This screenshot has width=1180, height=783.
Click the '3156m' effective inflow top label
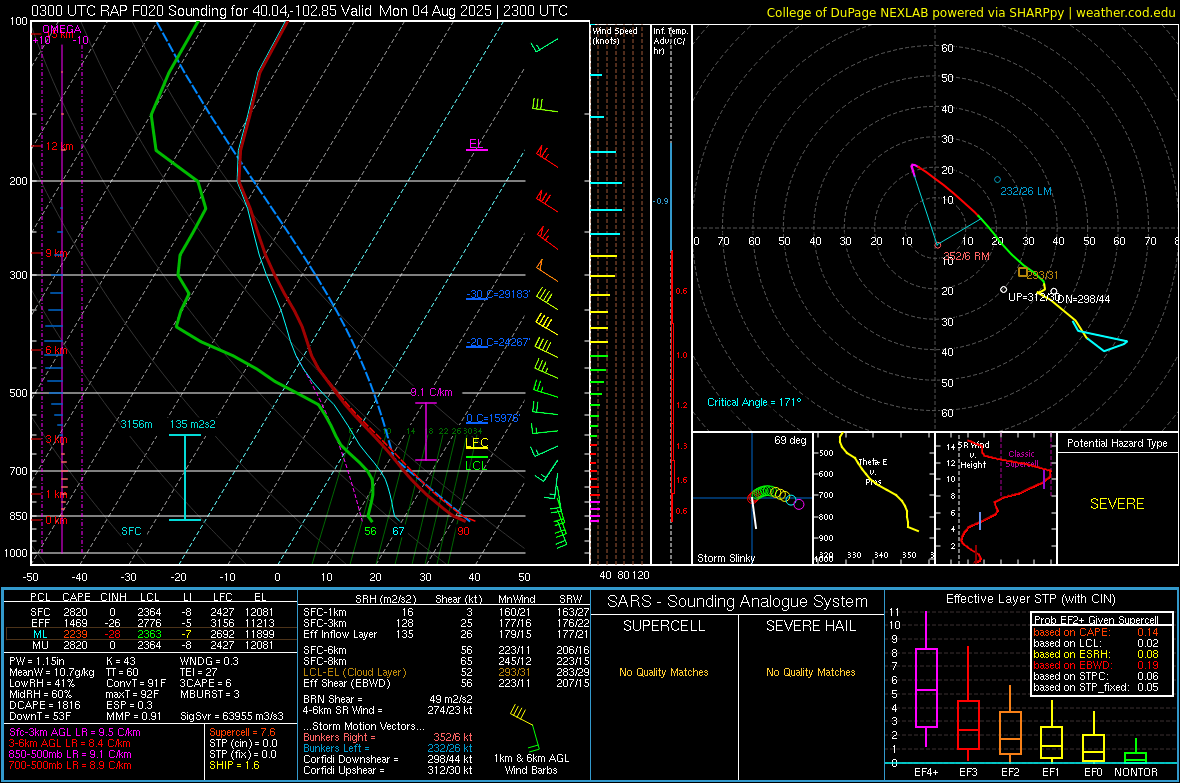pos(136,424)
